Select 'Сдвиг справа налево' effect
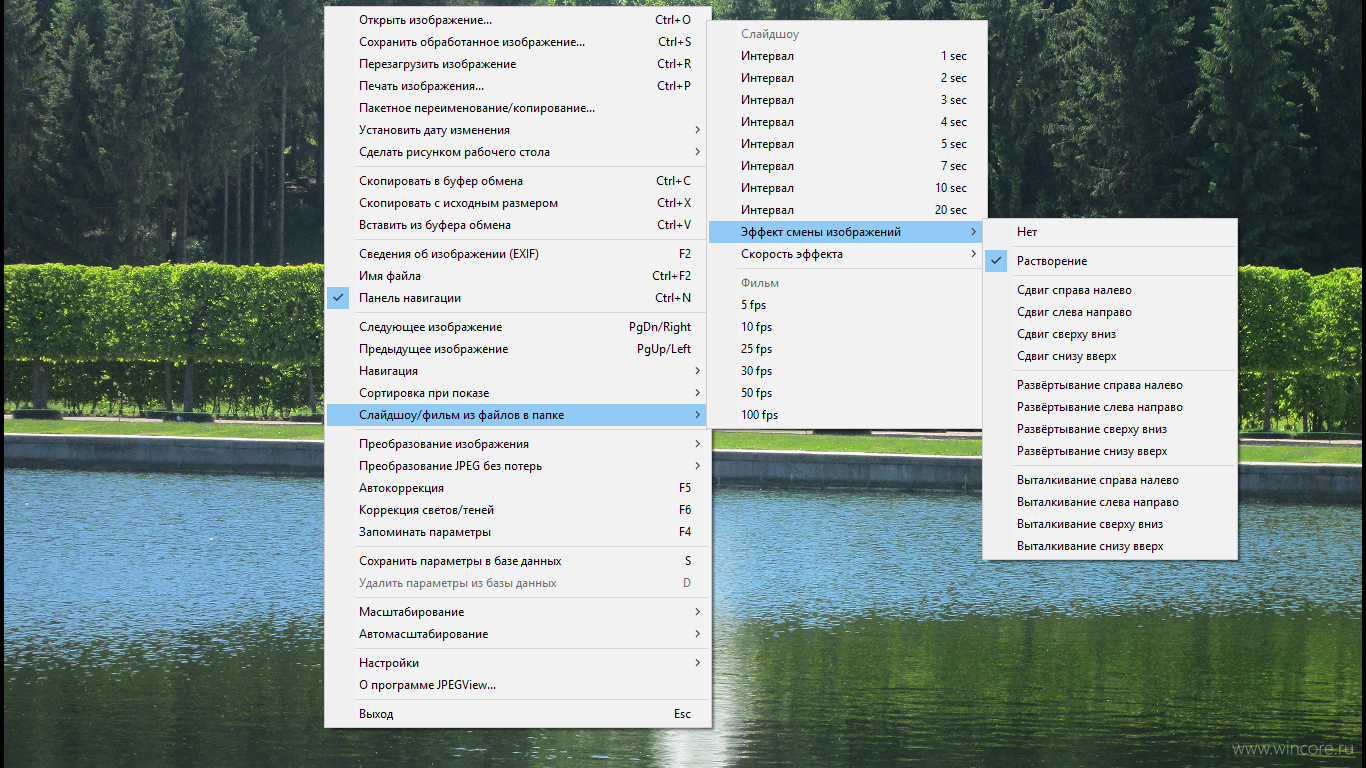The width and height of the screenshot is (1366, 768). [1110, 290]
